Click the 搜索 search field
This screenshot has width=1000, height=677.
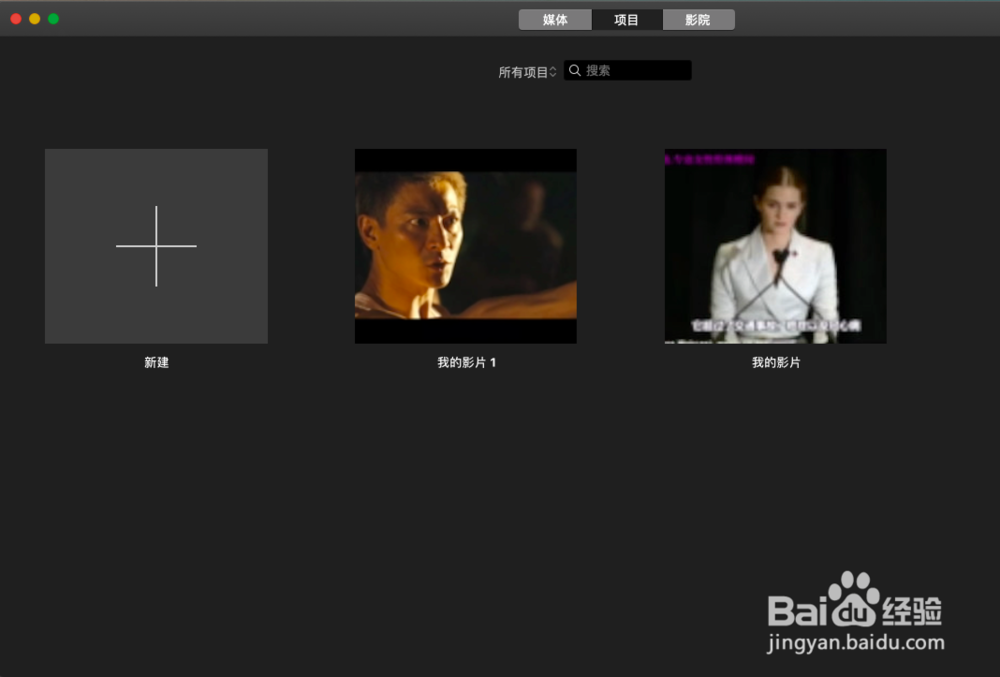(x=628, y=70)
